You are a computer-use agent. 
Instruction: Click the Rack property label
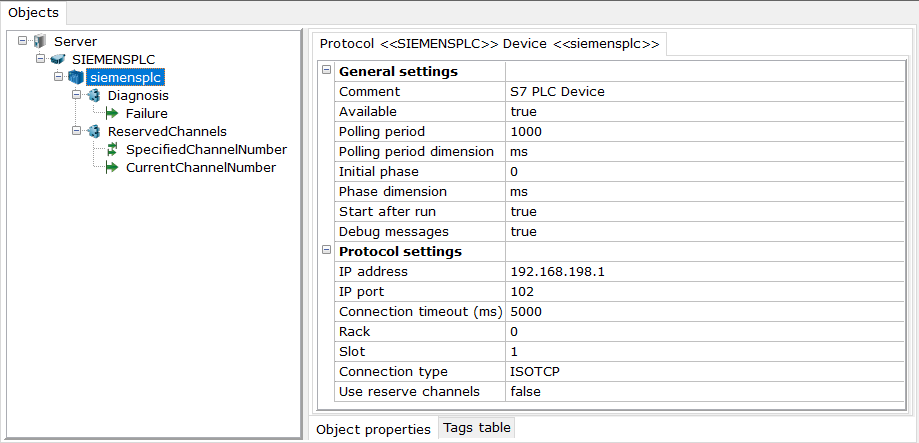[355, 332]
